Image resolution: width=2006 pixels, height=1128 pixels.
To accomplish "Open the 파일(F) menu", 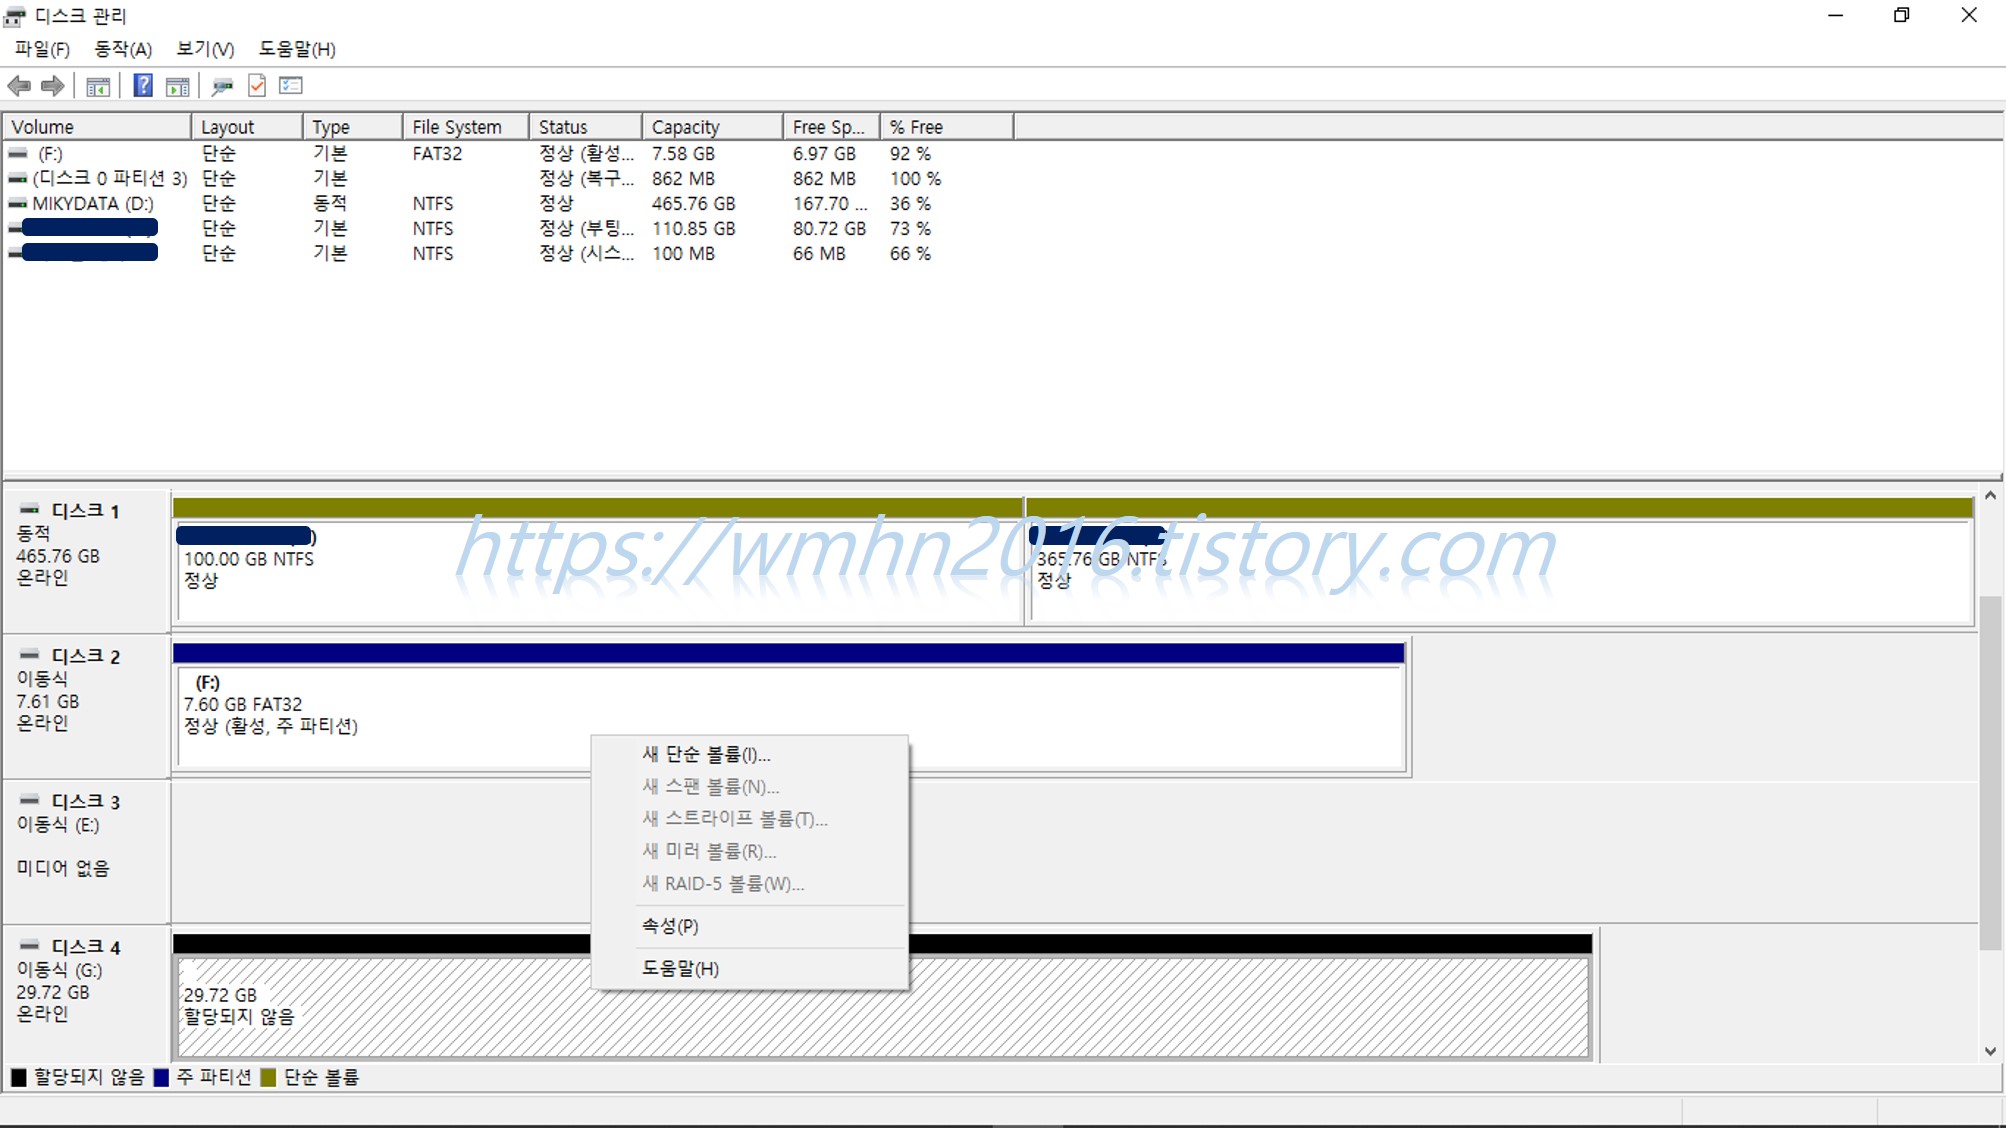I will coord(42,49).
